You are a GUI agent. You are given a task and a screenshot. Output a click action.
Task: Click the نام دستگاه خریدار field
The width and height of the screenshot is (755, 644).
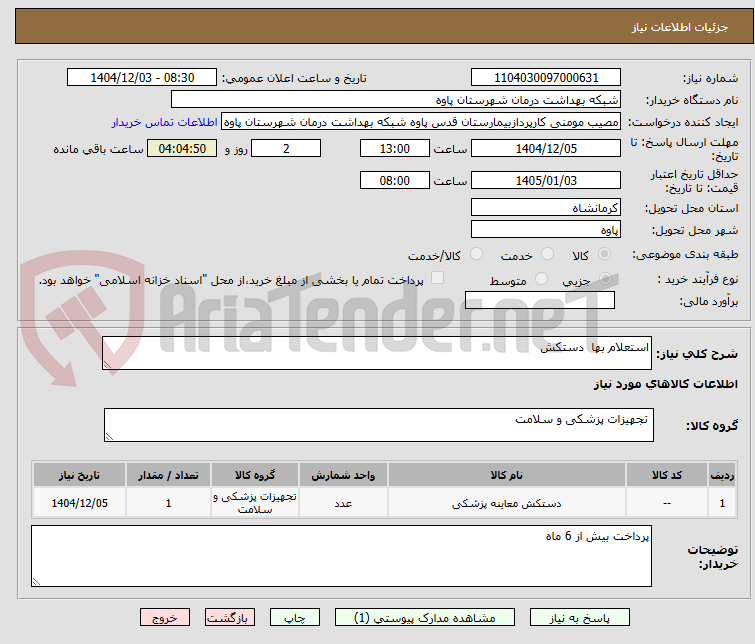(396, 100)
